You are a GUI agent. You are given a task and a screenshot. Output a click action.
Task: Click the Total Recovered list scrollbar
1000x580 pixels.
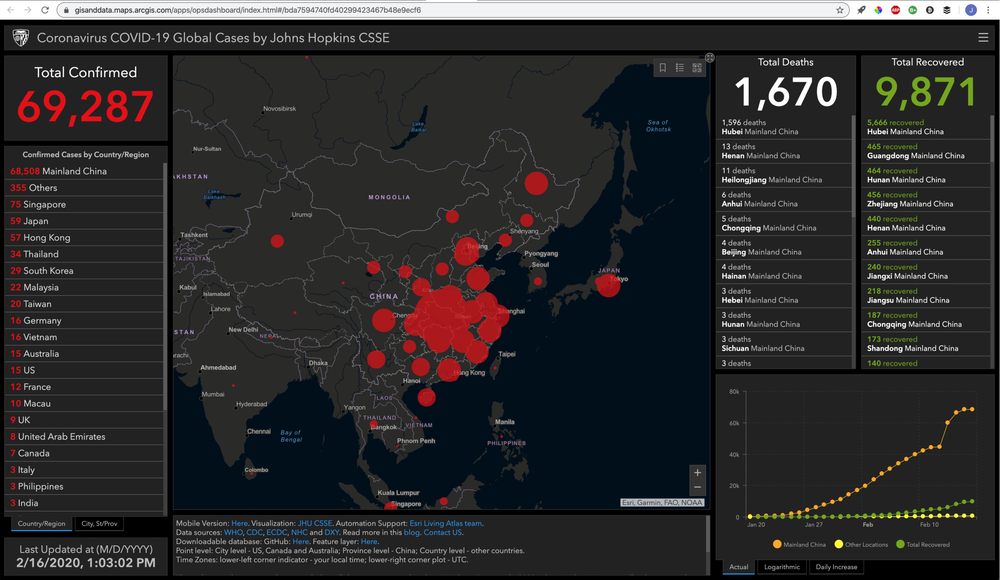[992, 138]
